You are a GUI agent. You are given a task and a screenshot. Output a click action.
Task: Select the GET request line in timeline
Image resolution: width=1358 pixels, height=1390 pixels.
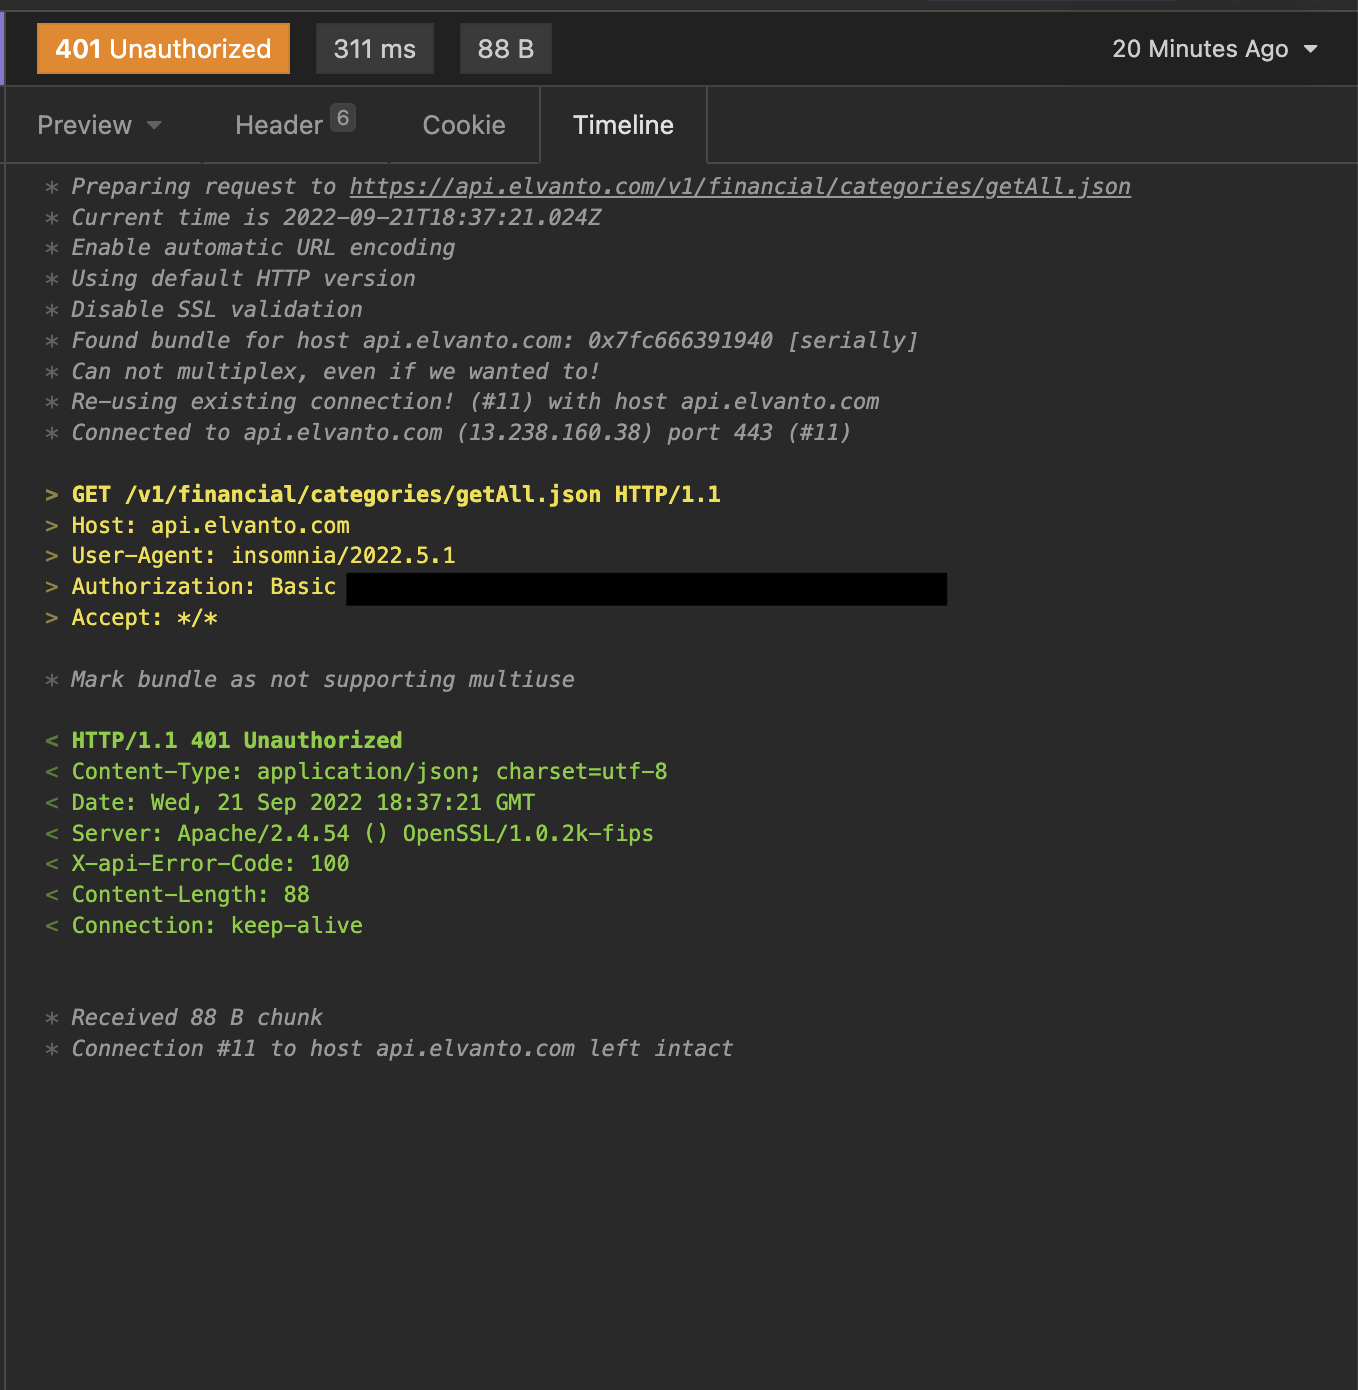tap(396, 494)
